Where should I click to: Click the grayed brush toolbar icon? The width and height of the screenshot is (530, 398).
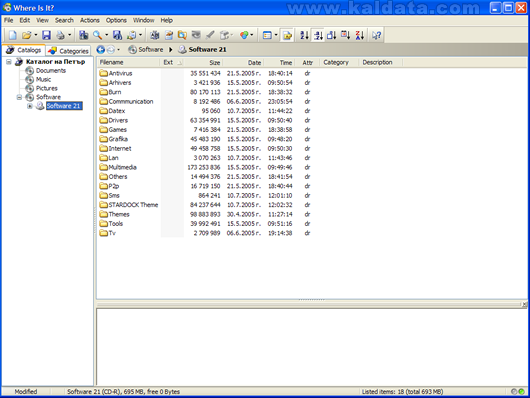210,35
